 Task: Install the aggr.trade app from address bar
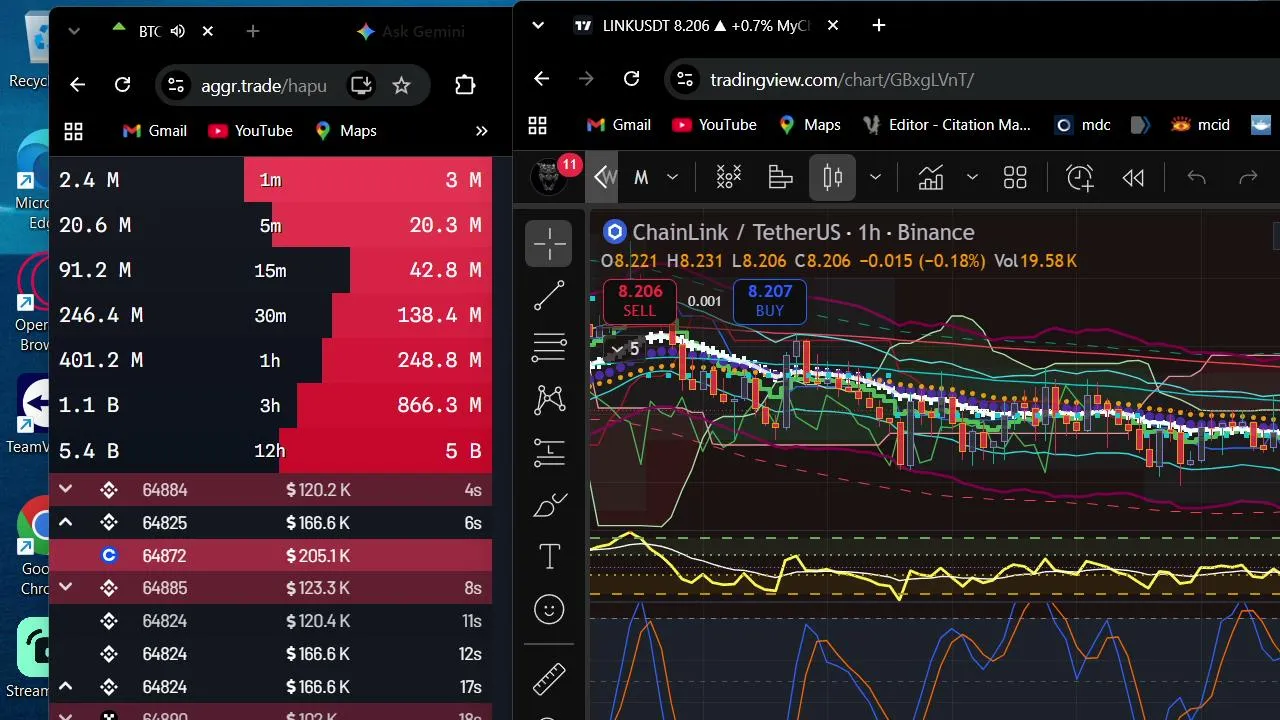click(361, 85)
